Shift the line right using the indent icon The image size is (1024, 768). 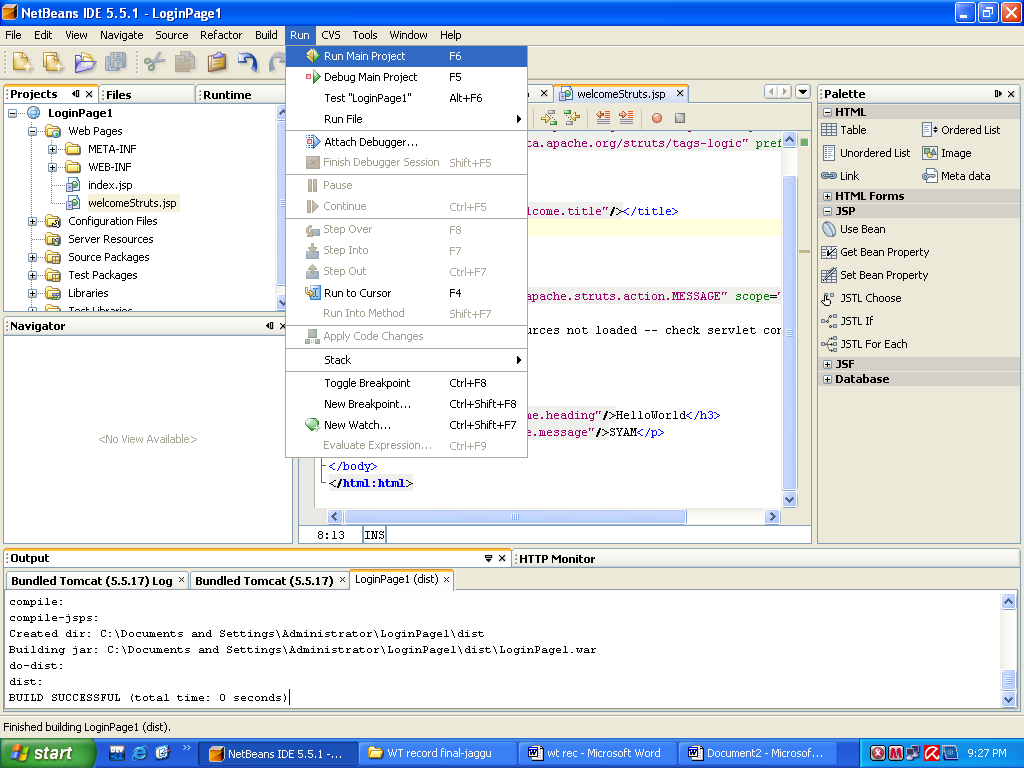tap(625, 118)
